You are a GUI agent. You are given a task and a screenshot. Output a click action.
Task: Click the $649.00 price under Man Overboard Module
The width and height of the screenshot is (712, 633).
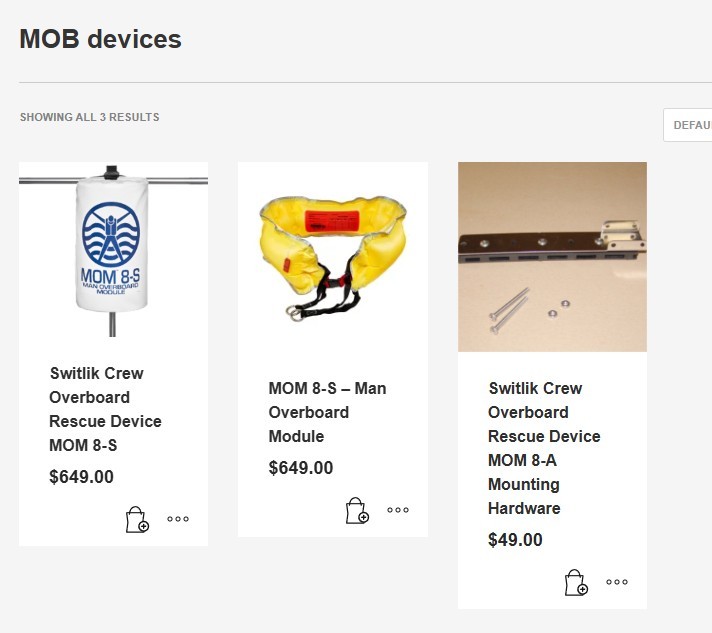click(x=301, y=468)
